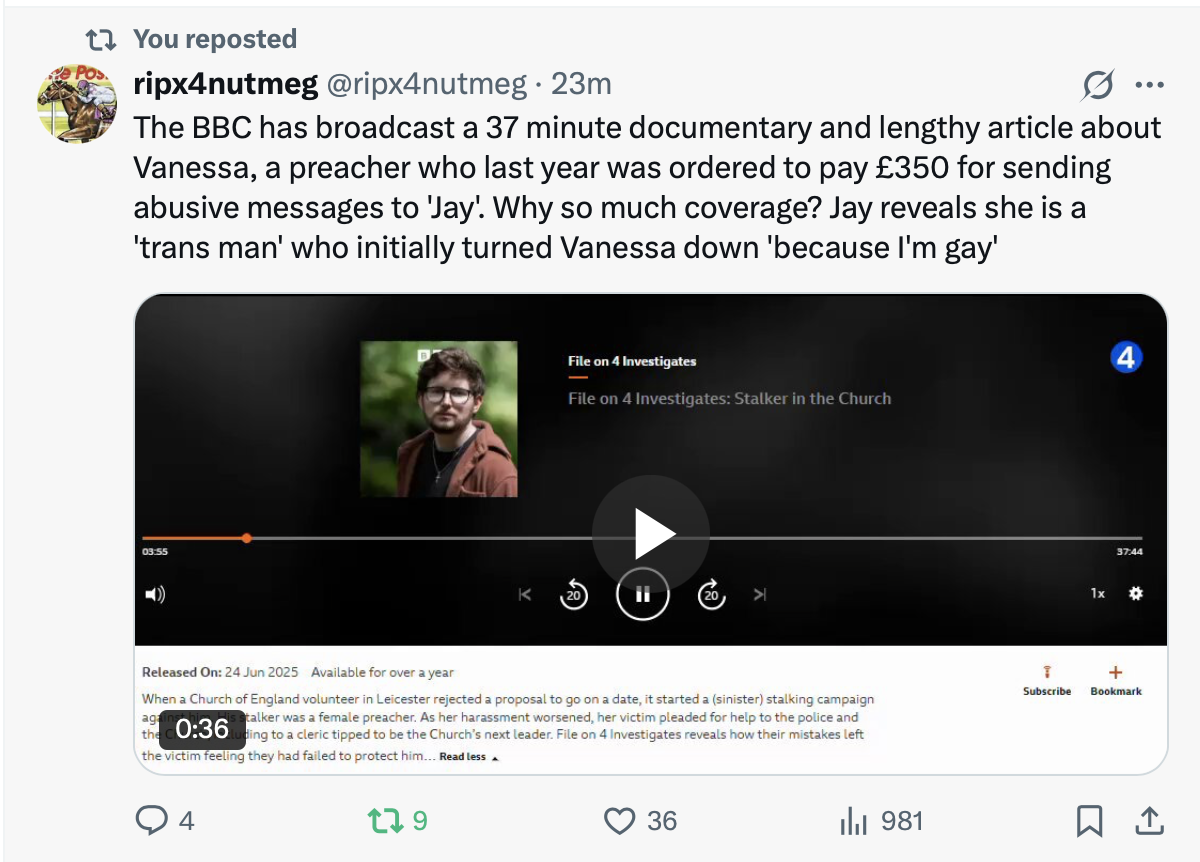The width and height of the screenshot is (1200, 862).
Task: Open ripx4nutmeg profile name link
Action: (x=225, y=85)
